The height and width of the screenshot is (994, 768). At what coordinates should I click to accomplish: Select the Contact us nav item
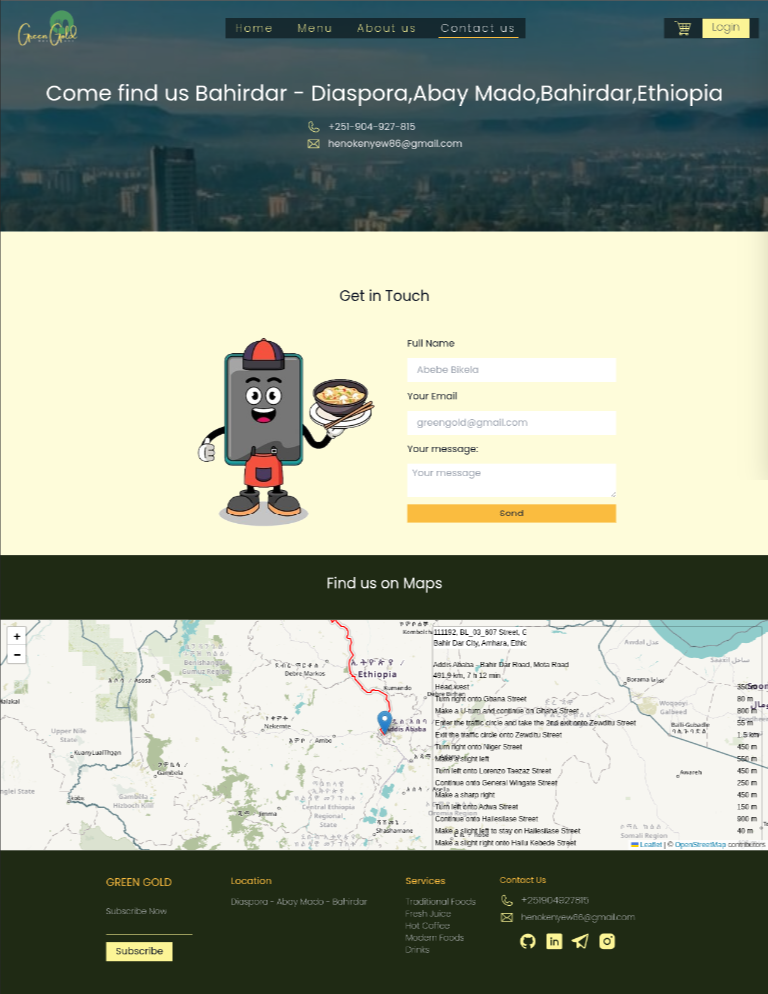point(478,28)
